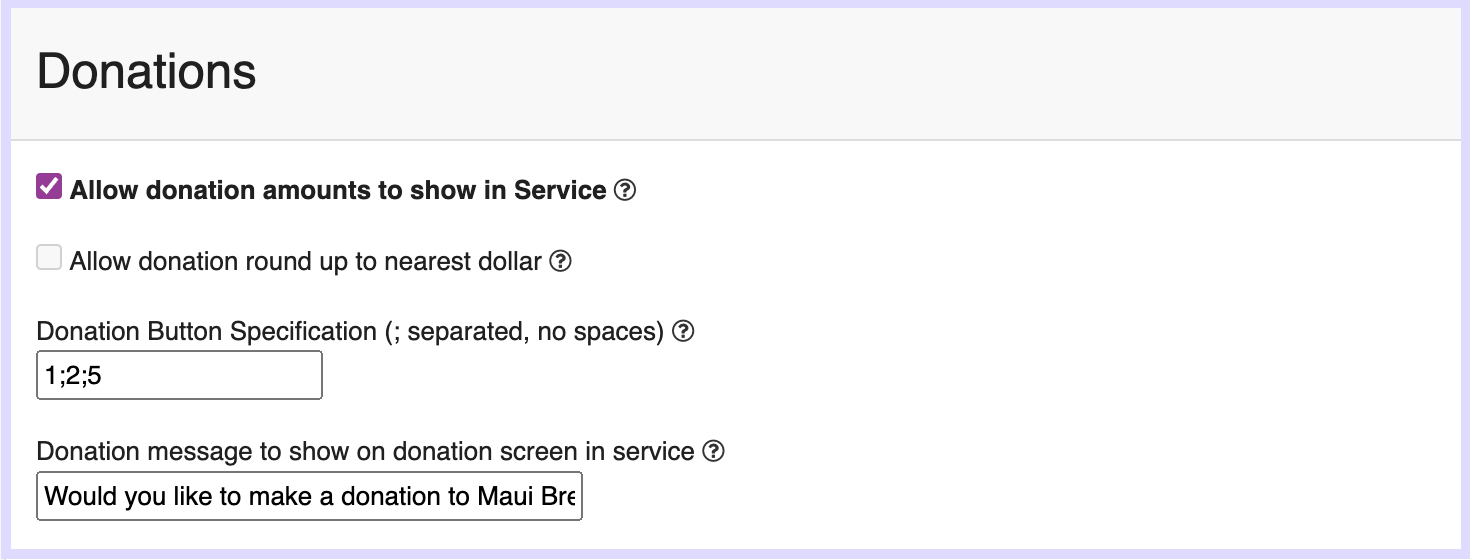
Task: Focus the Donation Button Specification input field
Action: [x=179, y=375]
